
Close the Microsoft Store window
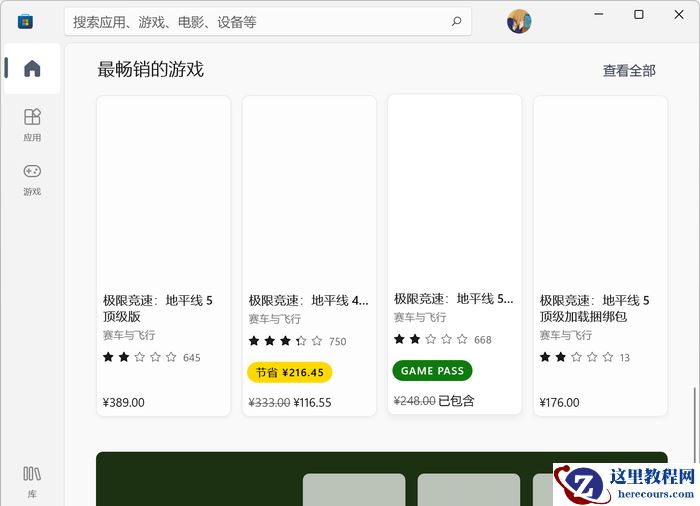pyautogui.click(x=679, y=14)
